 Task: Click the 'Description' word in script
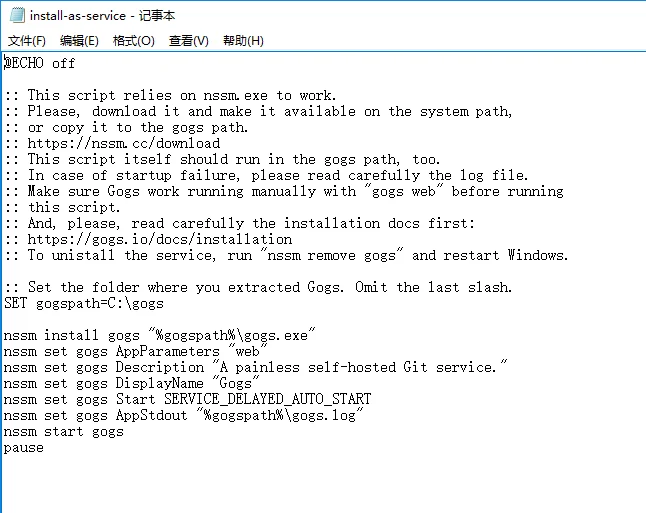[159, 367]
